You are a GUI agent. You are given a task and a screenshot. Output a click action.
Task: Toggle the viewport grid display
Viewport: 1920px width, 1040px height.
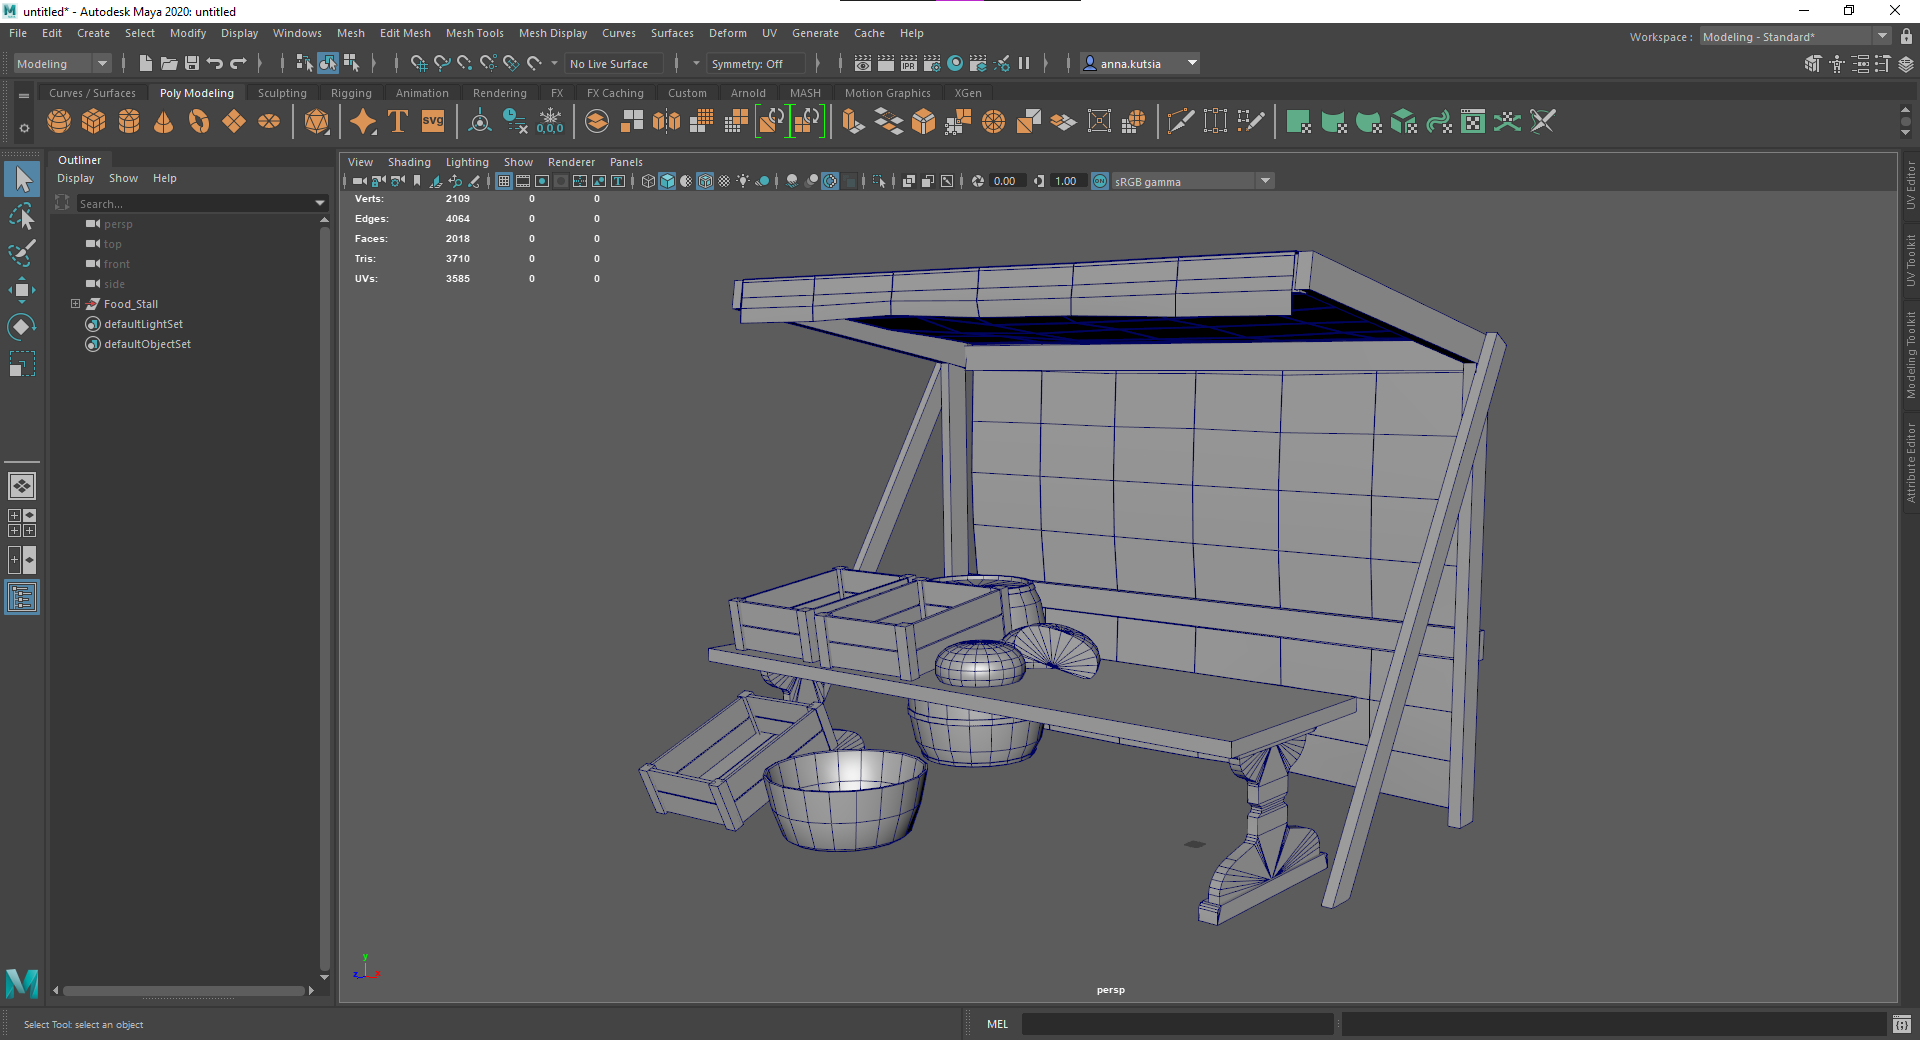[x=504, y=181]
